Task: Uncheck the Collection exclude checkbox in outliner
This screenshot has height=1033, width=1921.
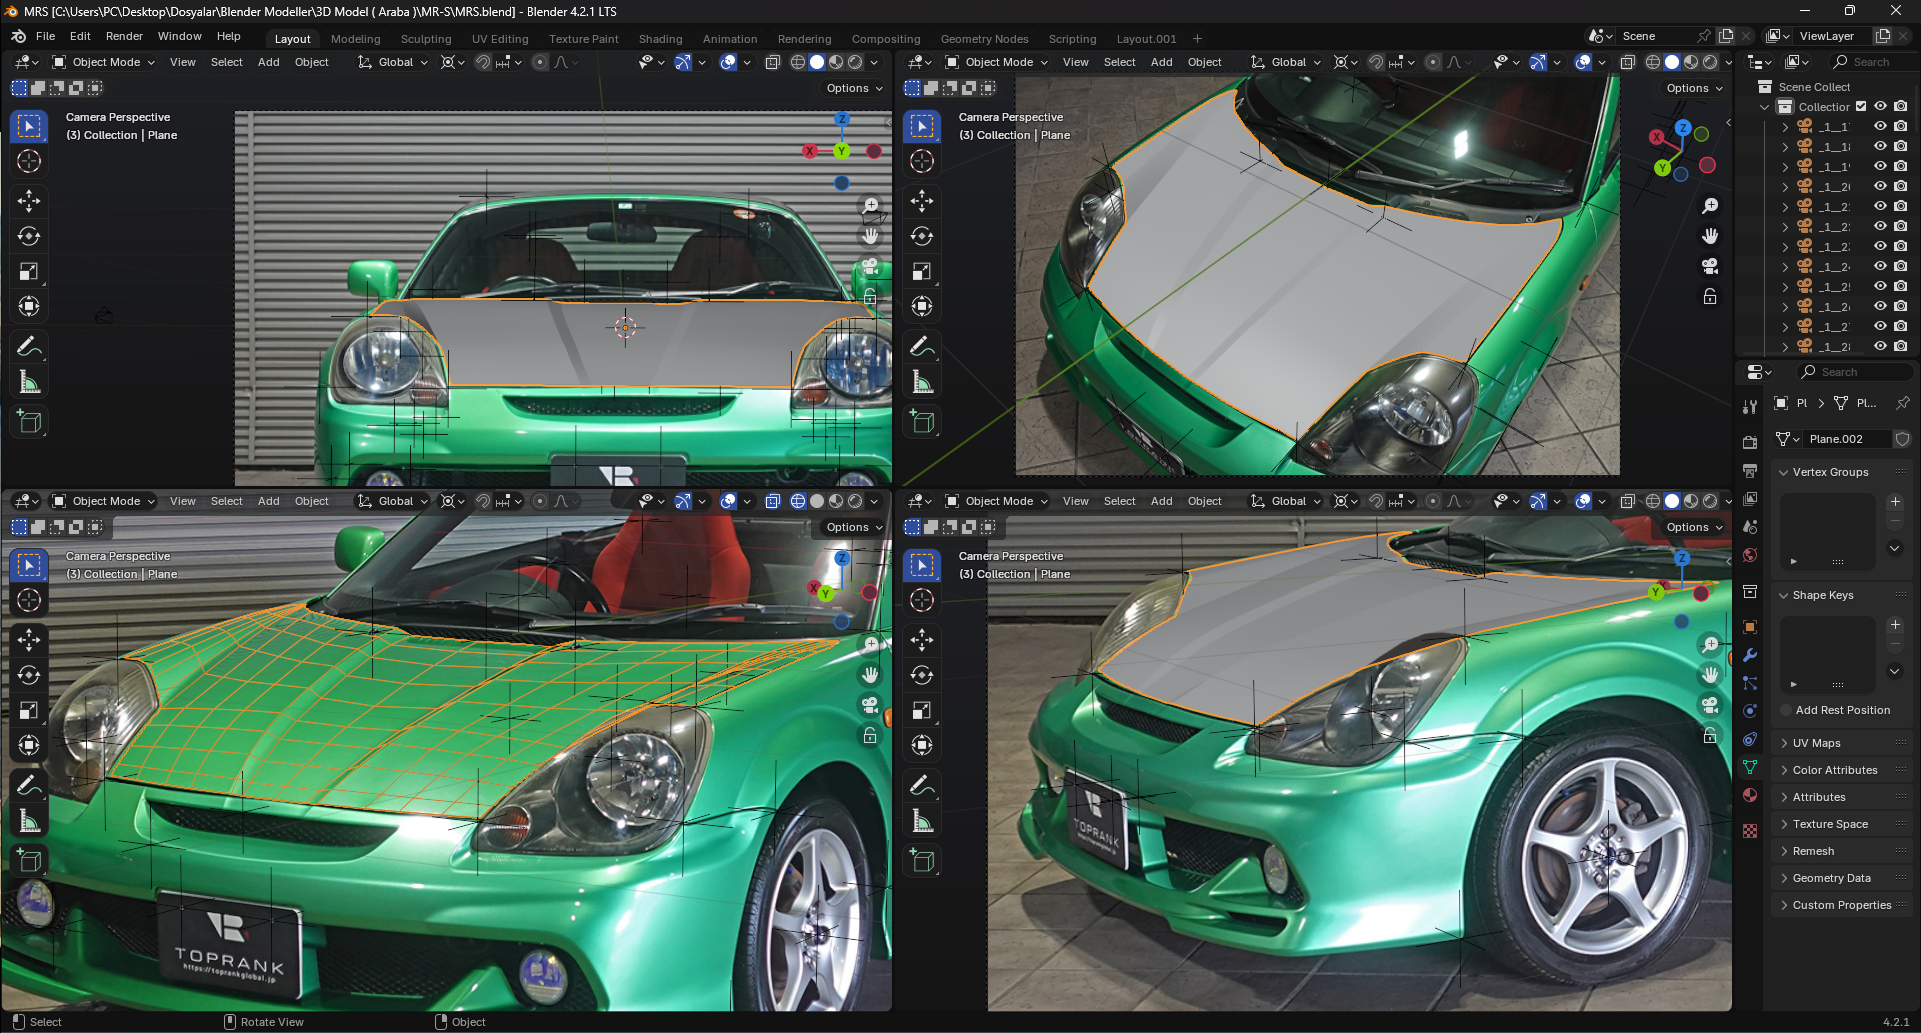Action: click(x=1861, y=107)
